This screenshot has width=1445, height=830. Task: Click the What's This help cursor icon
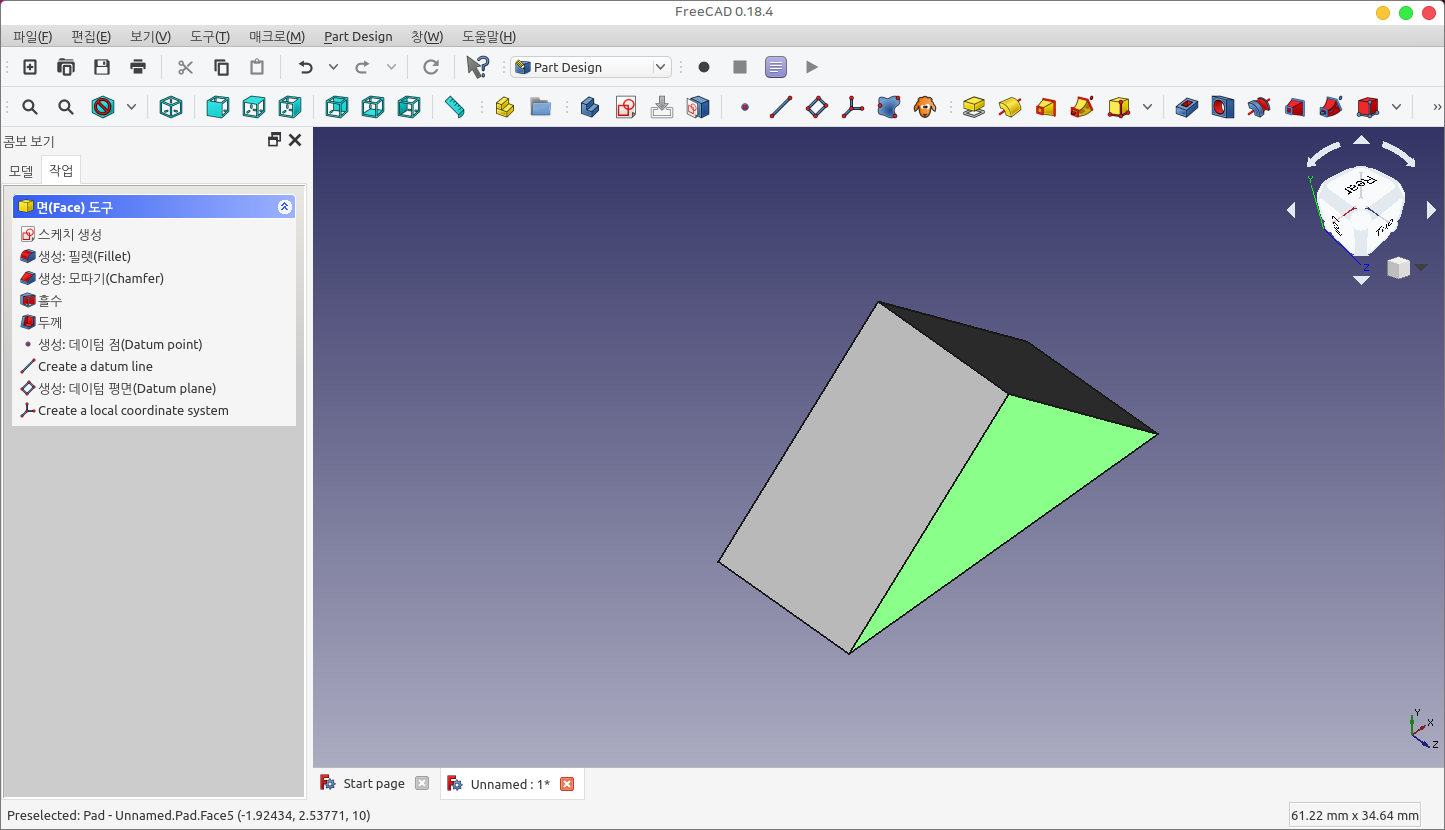(x=477, y=67)
